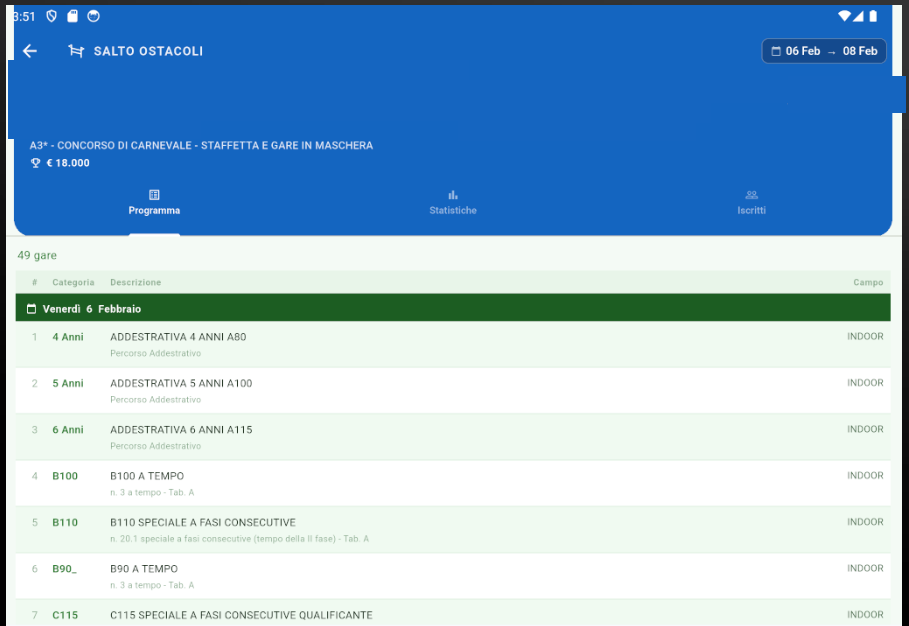This screenshot has width=909, height=626.
Task: Click the clock time in the status bar
Action: tap(24, 16)
